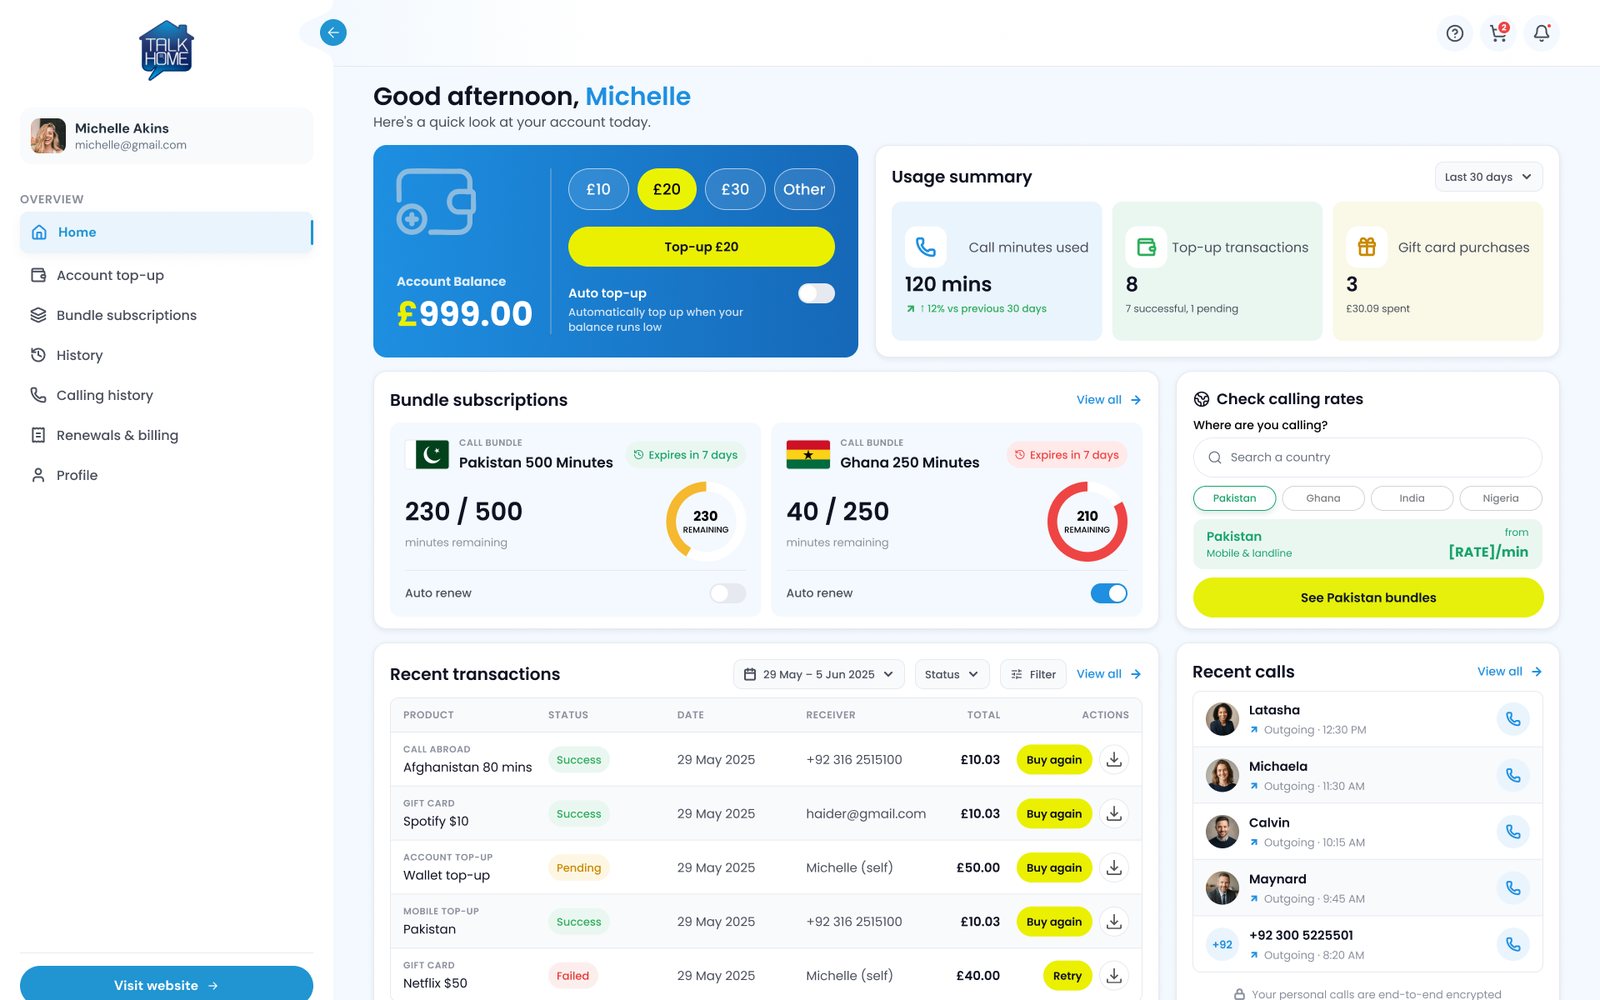Screen dimensions: 1600x1000
Task: Click See Pakistan bundles button
Action: [1368, 598]
